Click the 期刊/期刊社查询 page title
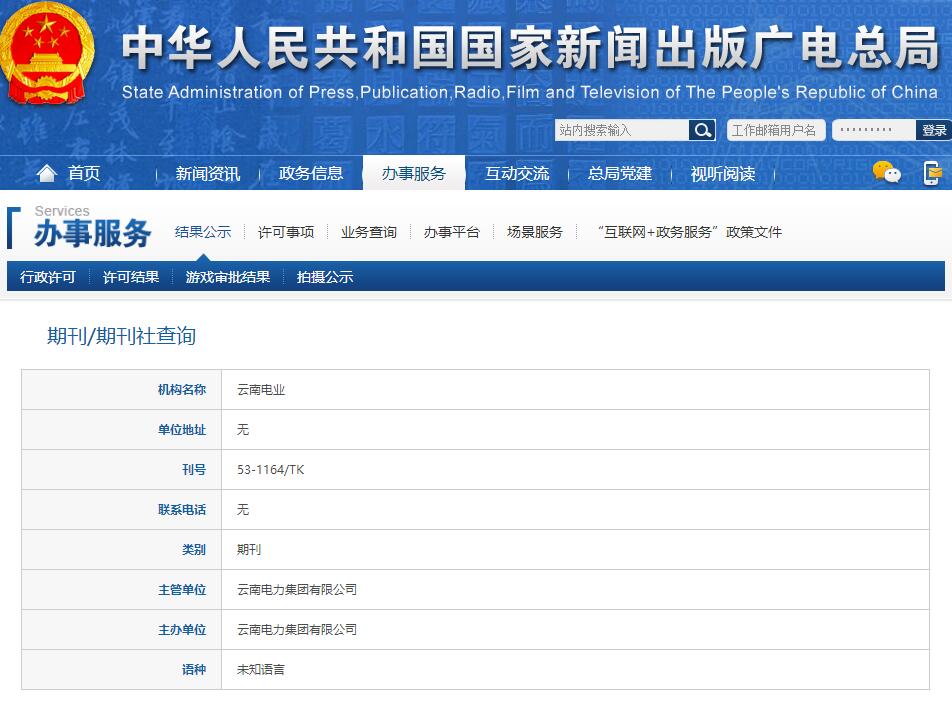The image size is (952, 711). coord(121,336)
